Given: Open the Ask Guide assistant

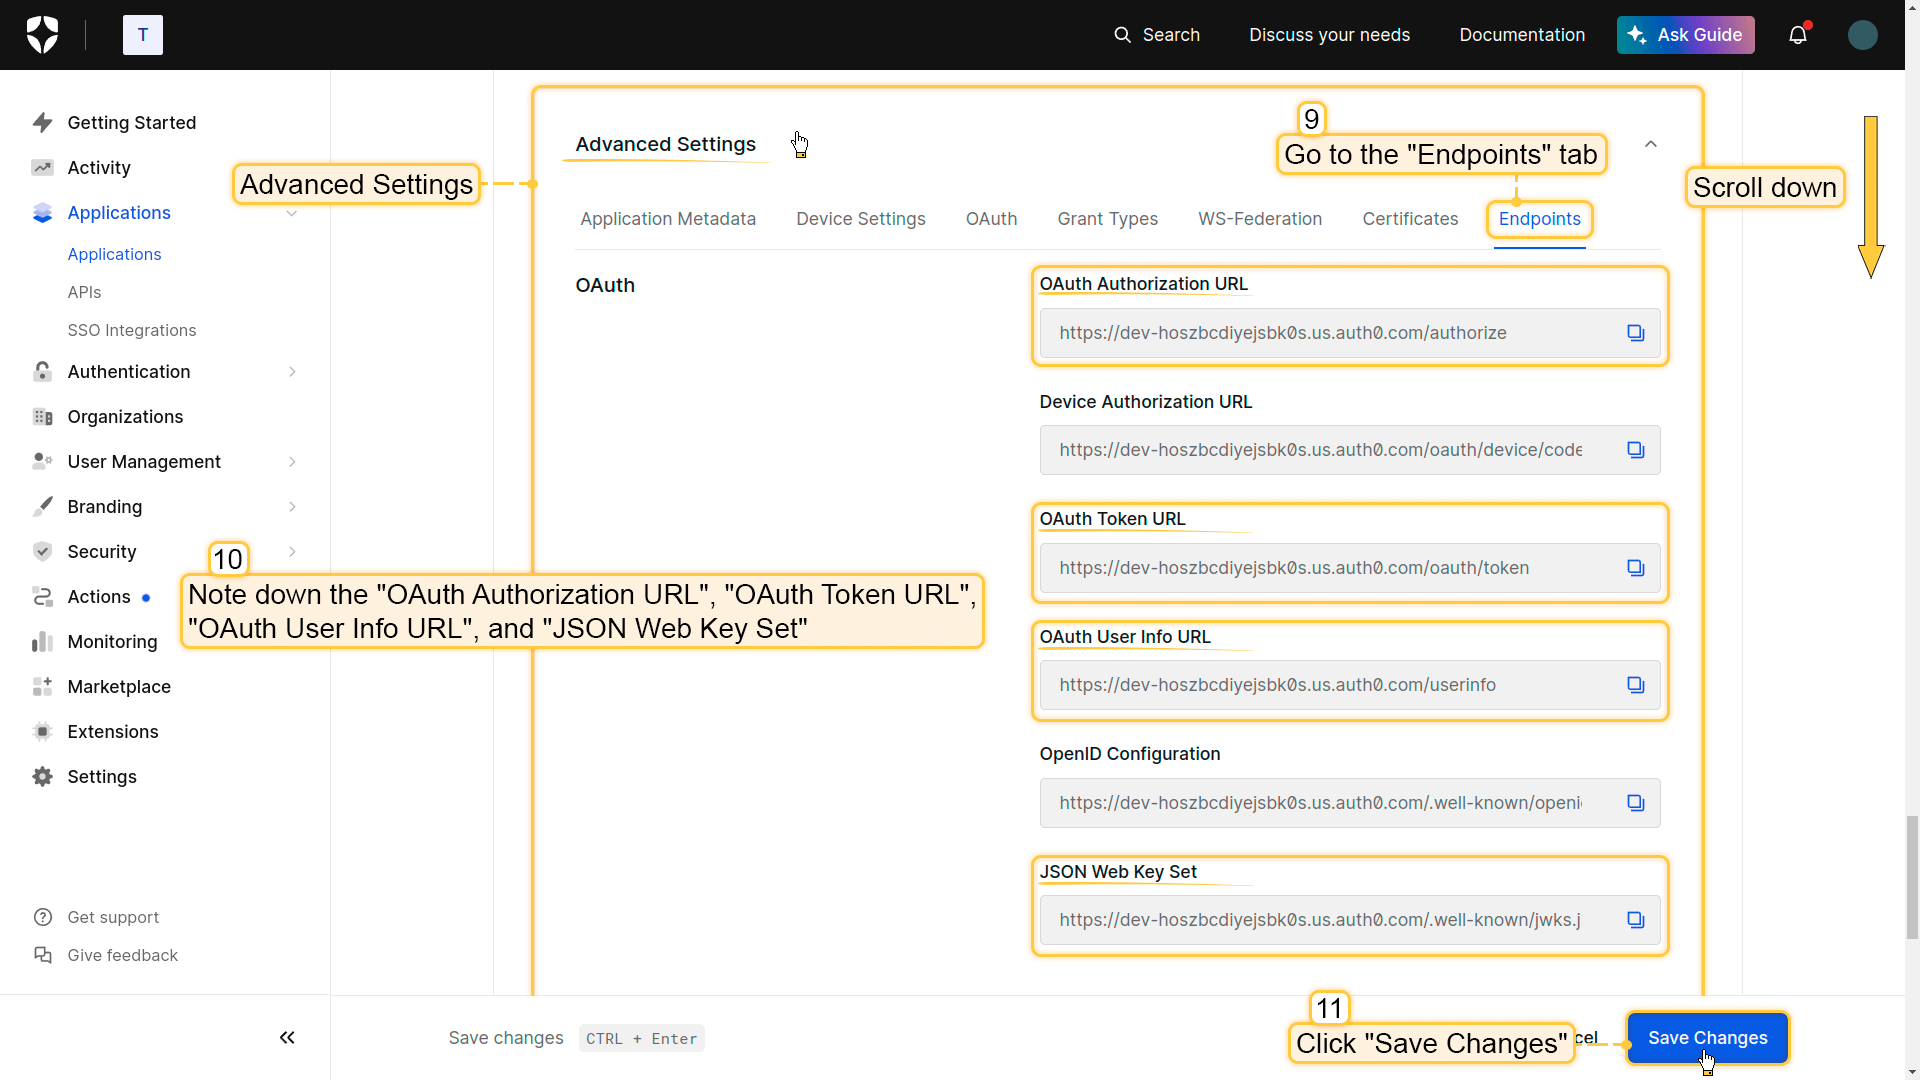Looking at the screenshot, I should [x=1685, y=35].
